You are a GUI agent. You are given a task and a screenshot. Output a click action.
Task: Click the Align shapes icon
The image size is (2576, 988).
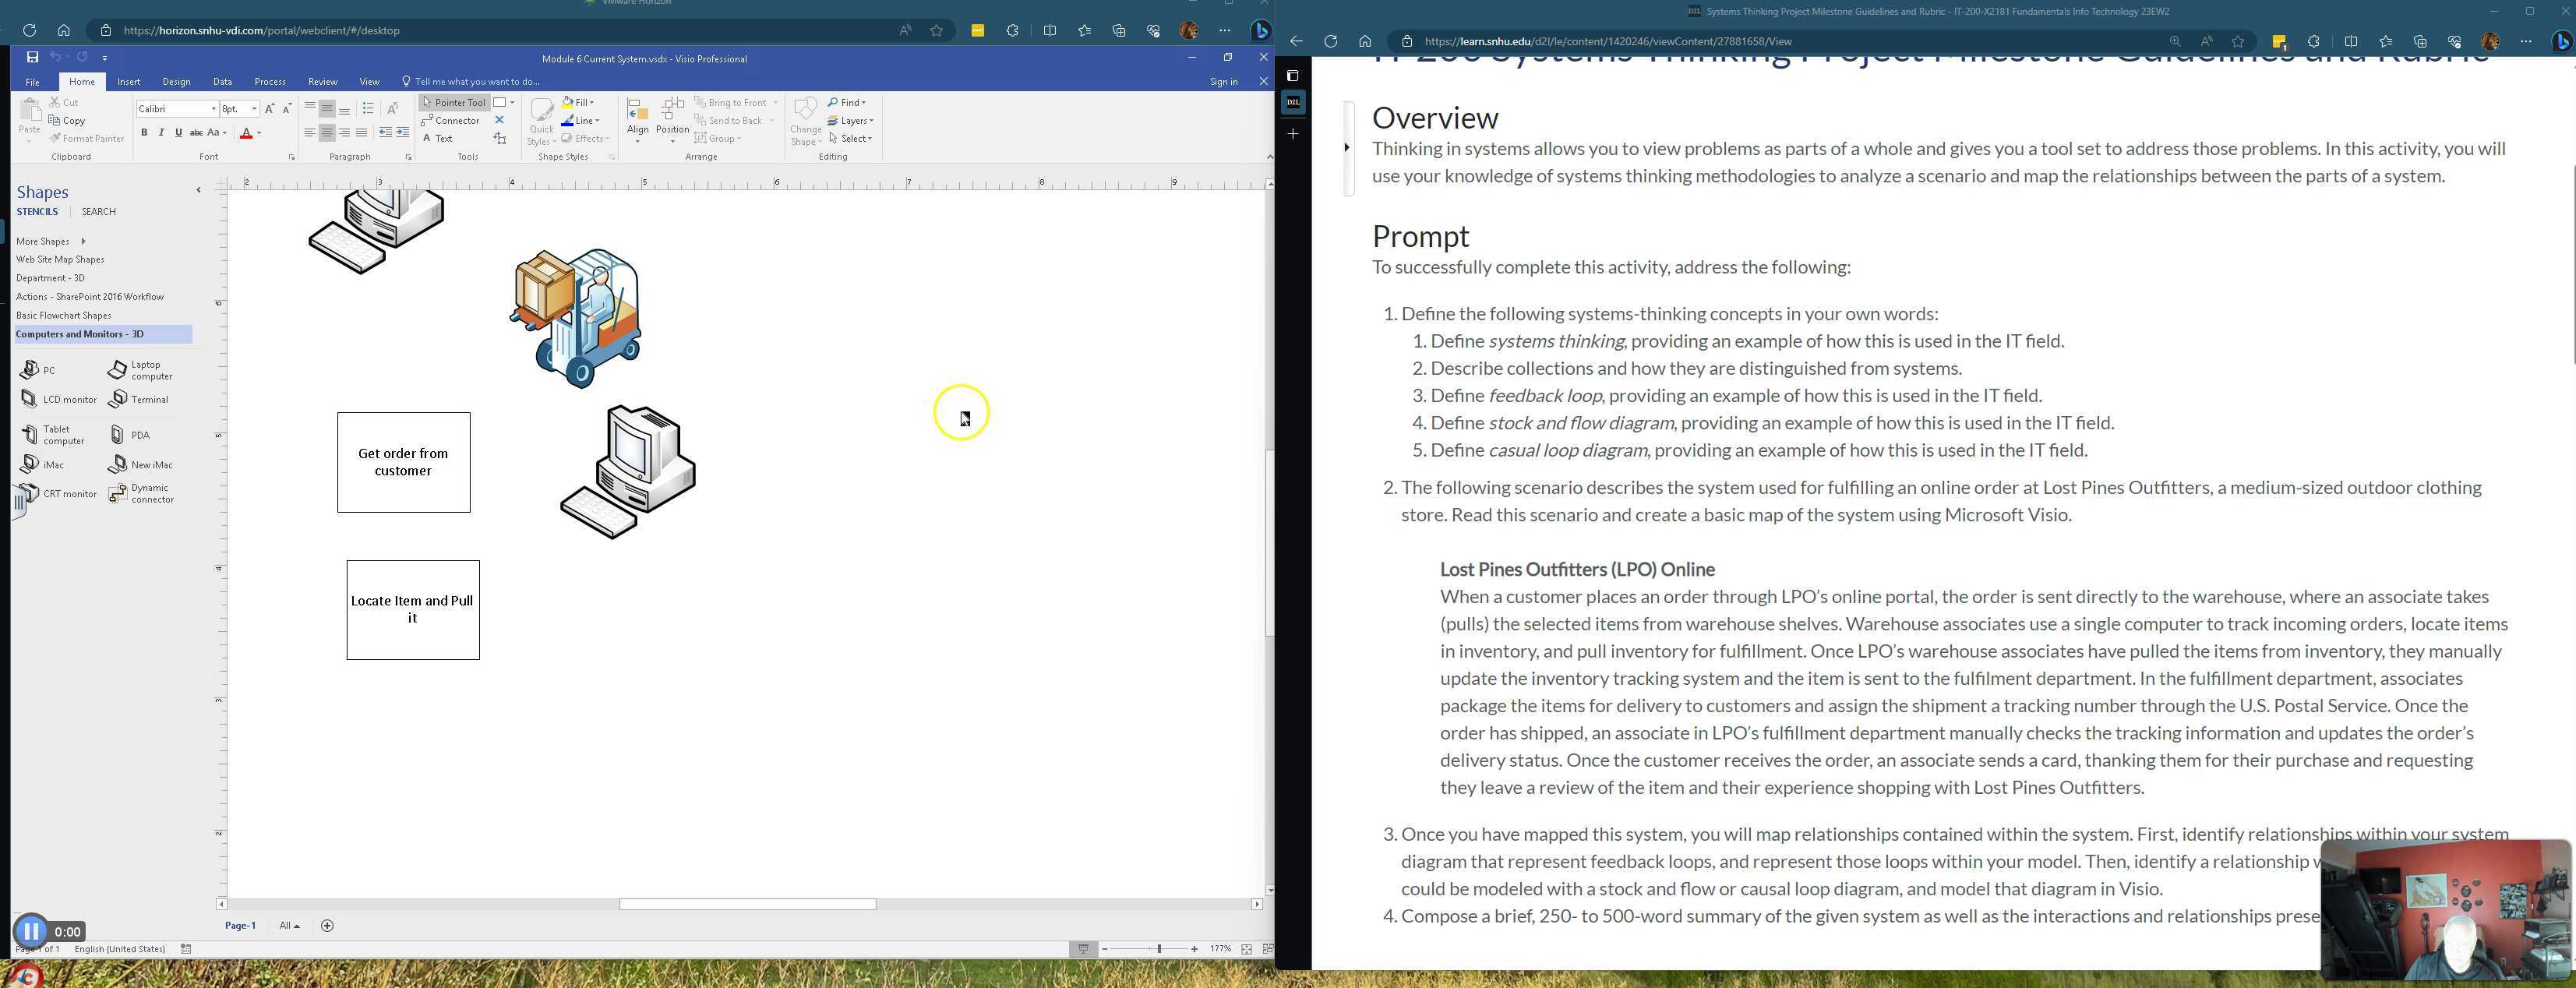click(x=637, y=116)
